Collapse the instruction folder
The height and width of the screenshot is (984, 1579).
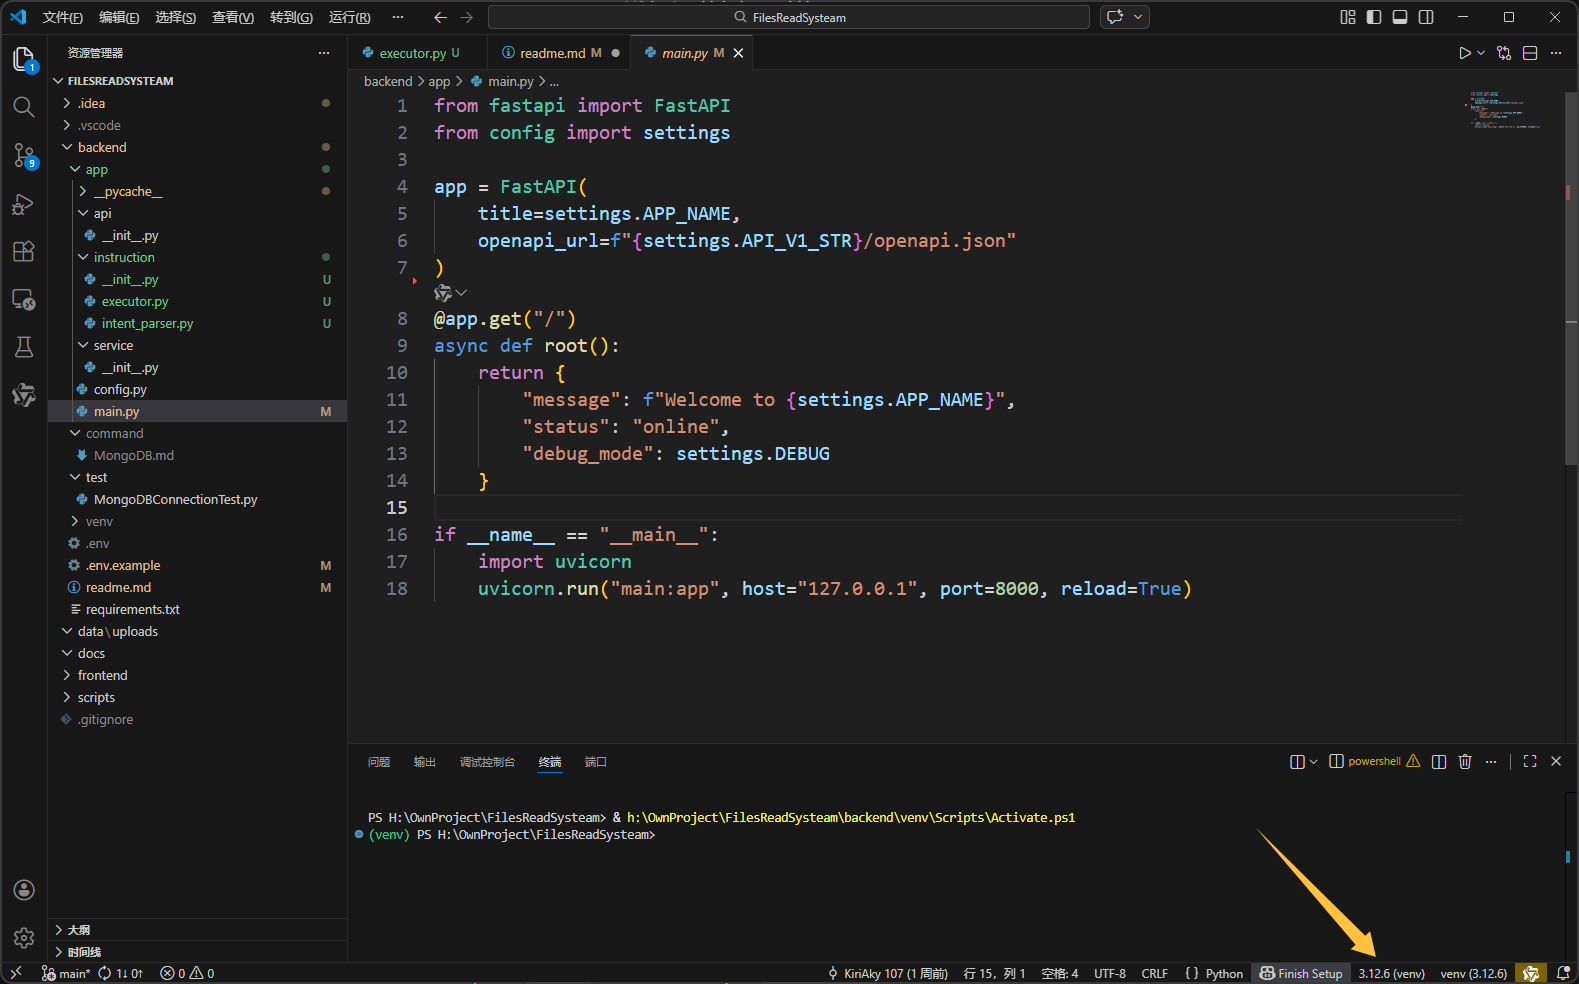[123, 258]
